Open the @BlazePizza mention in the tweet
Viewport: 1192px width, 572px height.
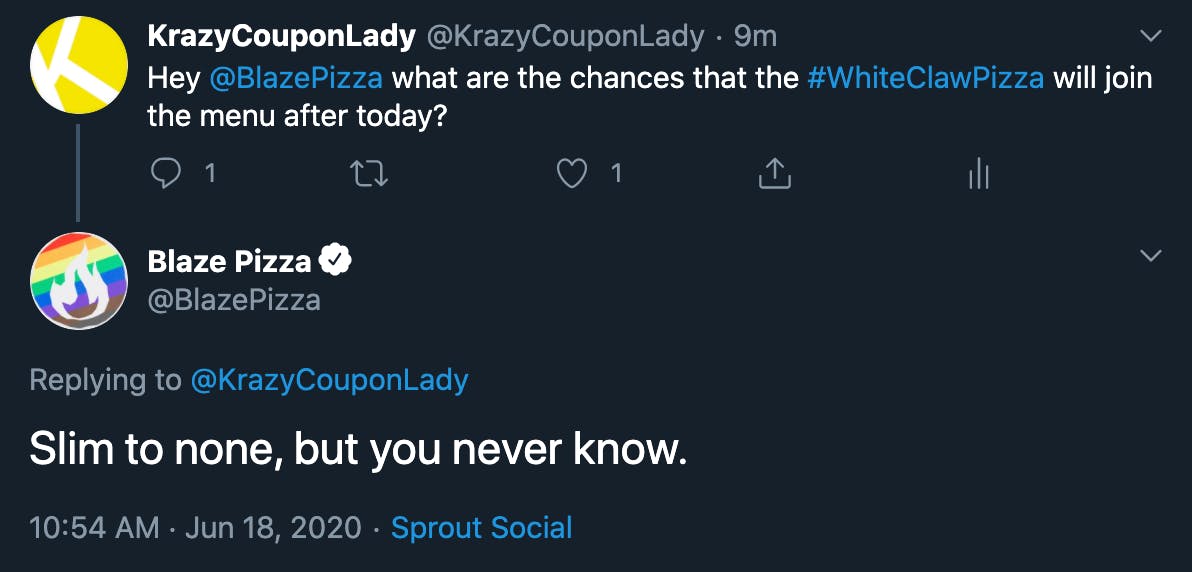295,78
